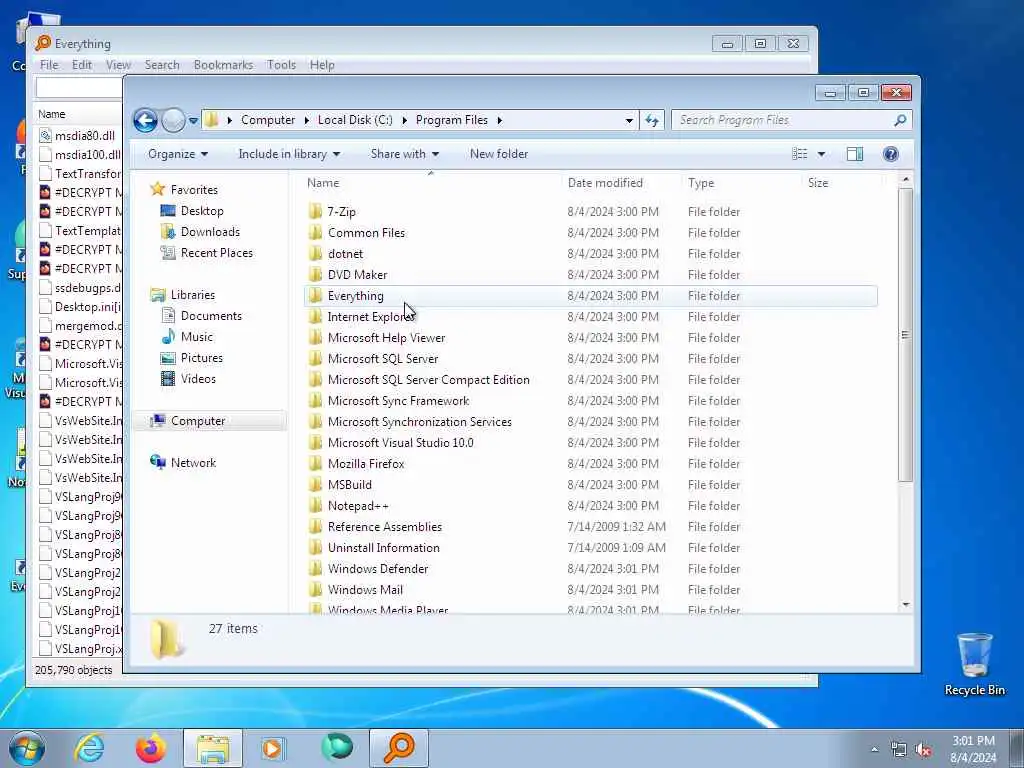Click the Back navigation arrow in Explorer

(145, 120)
